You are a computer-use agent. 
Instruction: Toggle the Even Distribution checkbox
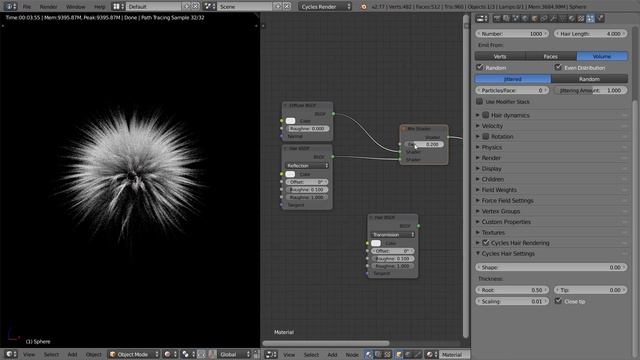coord(558,67)
